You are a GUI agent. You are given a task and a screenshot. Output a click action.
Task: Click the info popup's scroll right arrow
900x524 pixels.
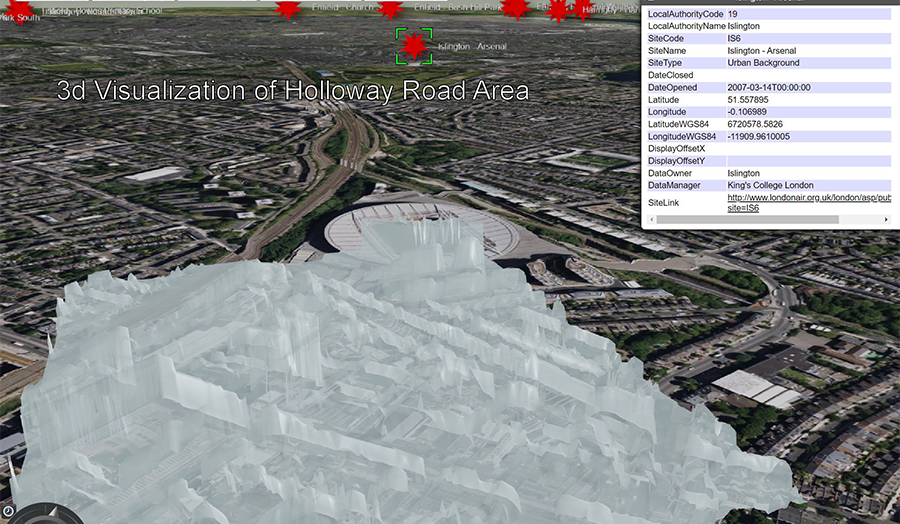(x=886, y=220)
